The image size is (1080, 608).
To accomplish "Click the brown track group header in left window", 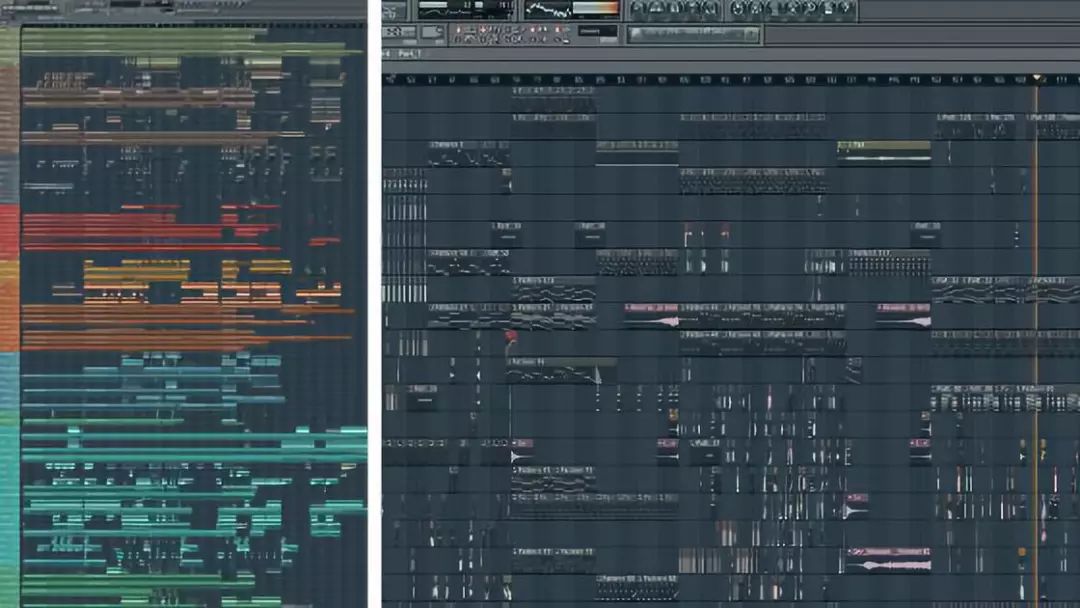I will 10,110.
